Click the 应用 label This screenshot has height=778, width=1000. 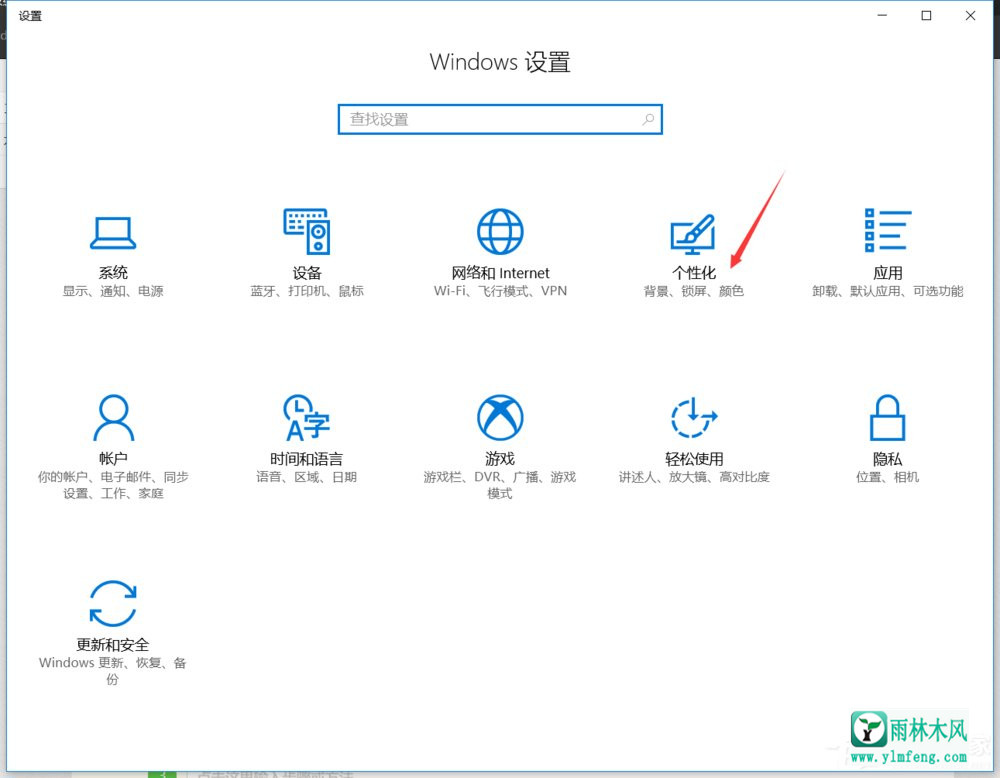888,273
